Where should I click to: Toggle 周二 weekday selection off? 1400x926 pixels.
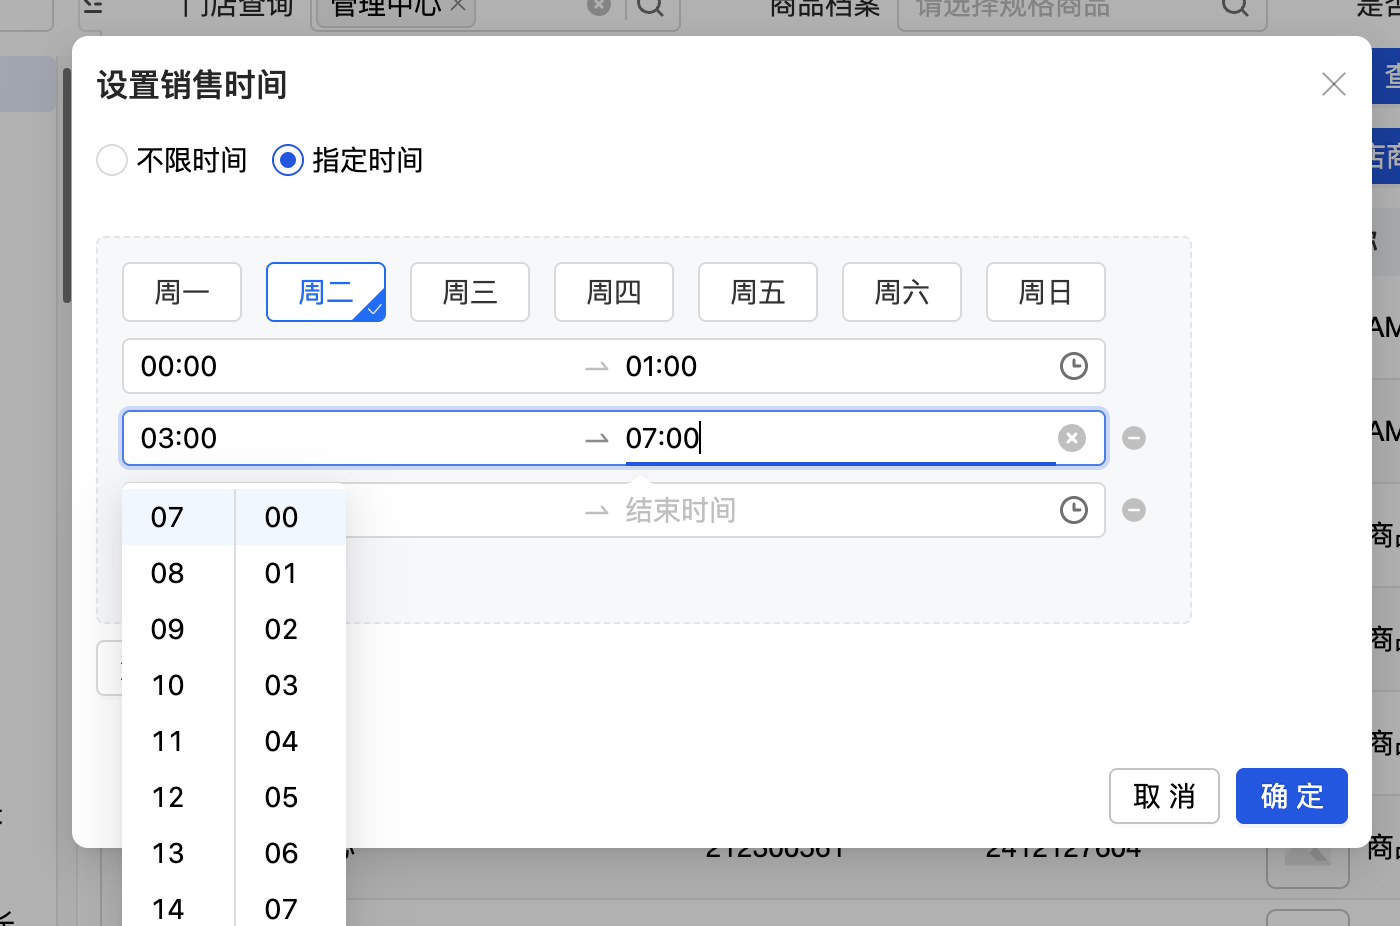pyautogui.click(x=325, y=292)
